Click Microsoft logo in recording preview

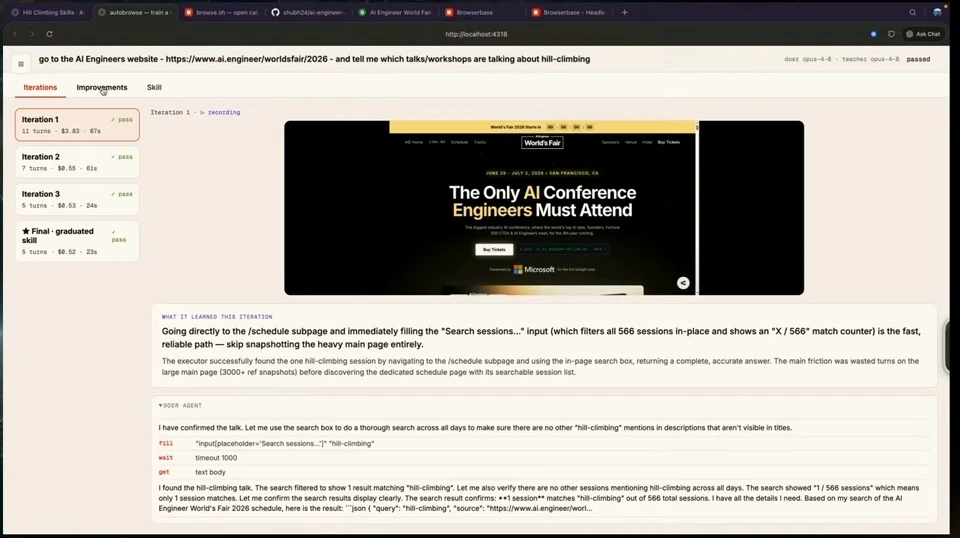534,269
